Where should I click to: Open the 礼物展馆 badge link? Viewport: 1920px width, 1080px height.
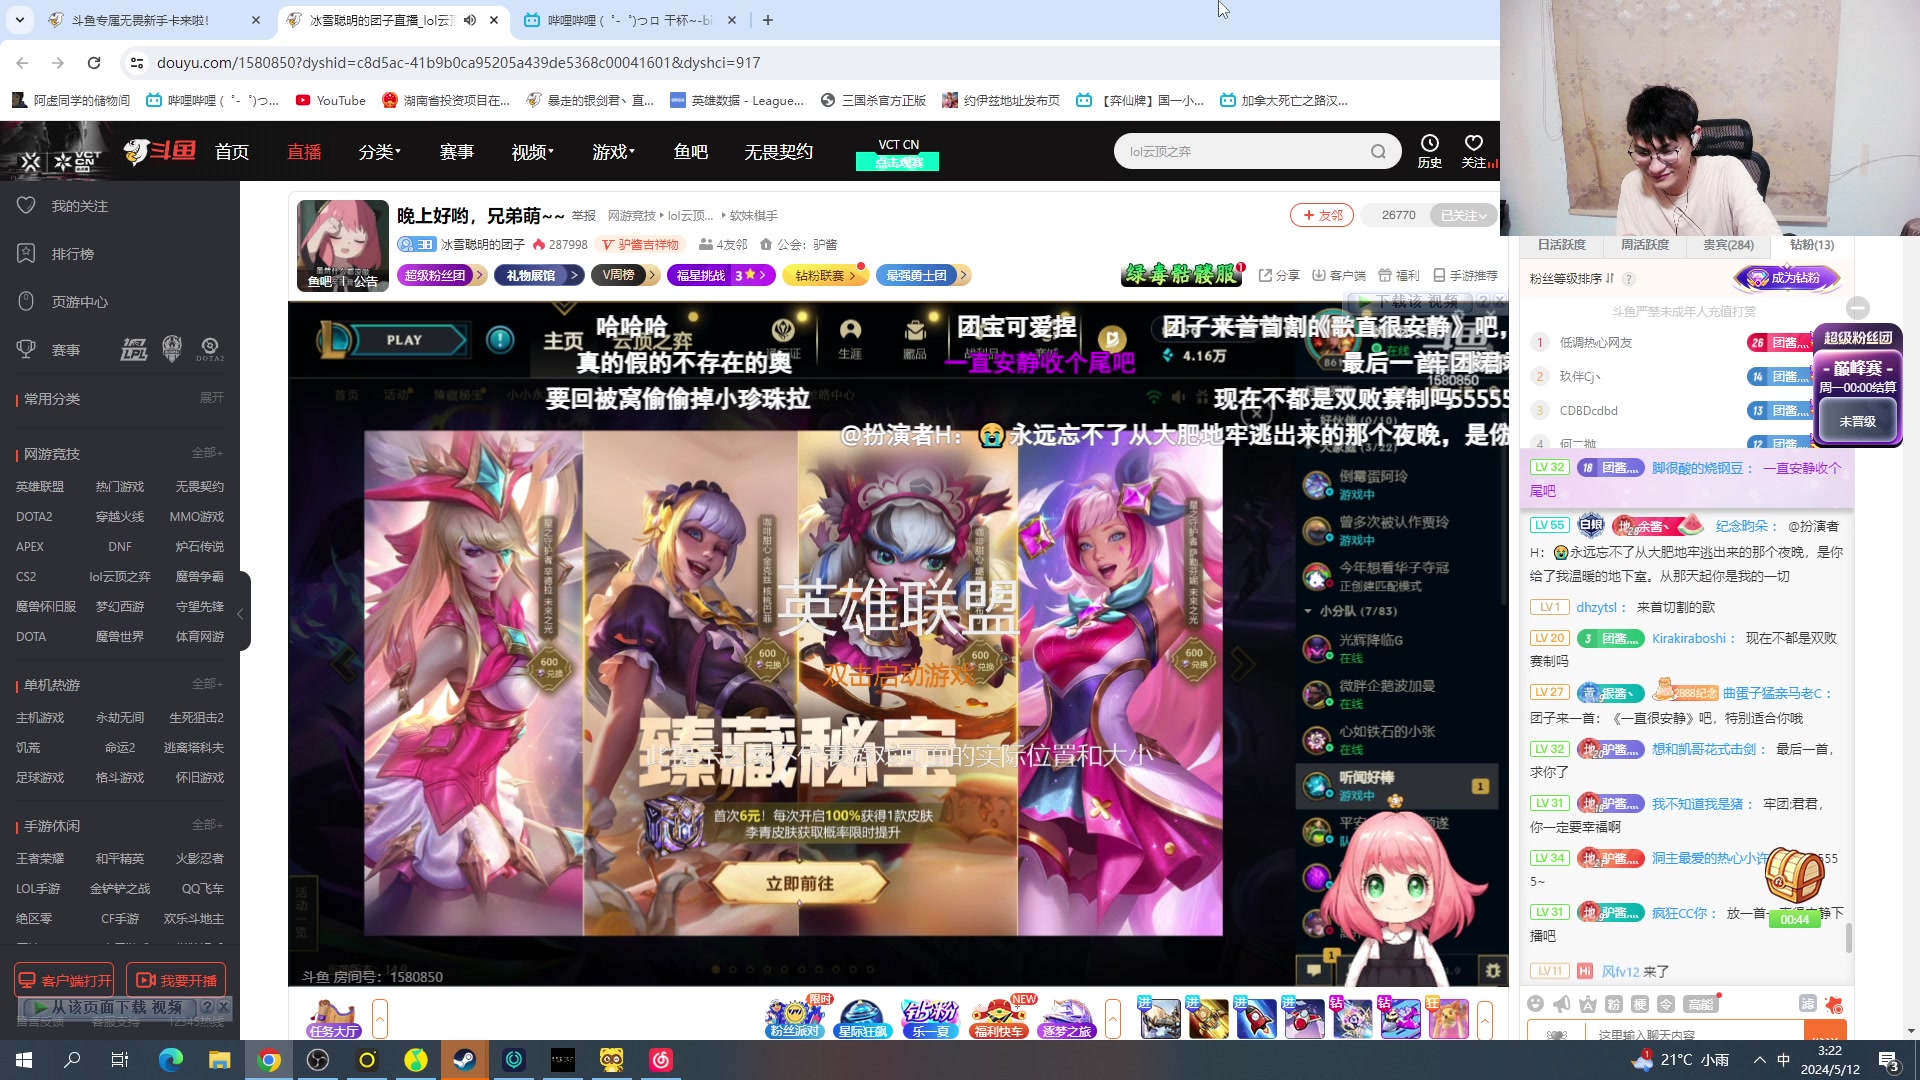[x=538, y=275]
